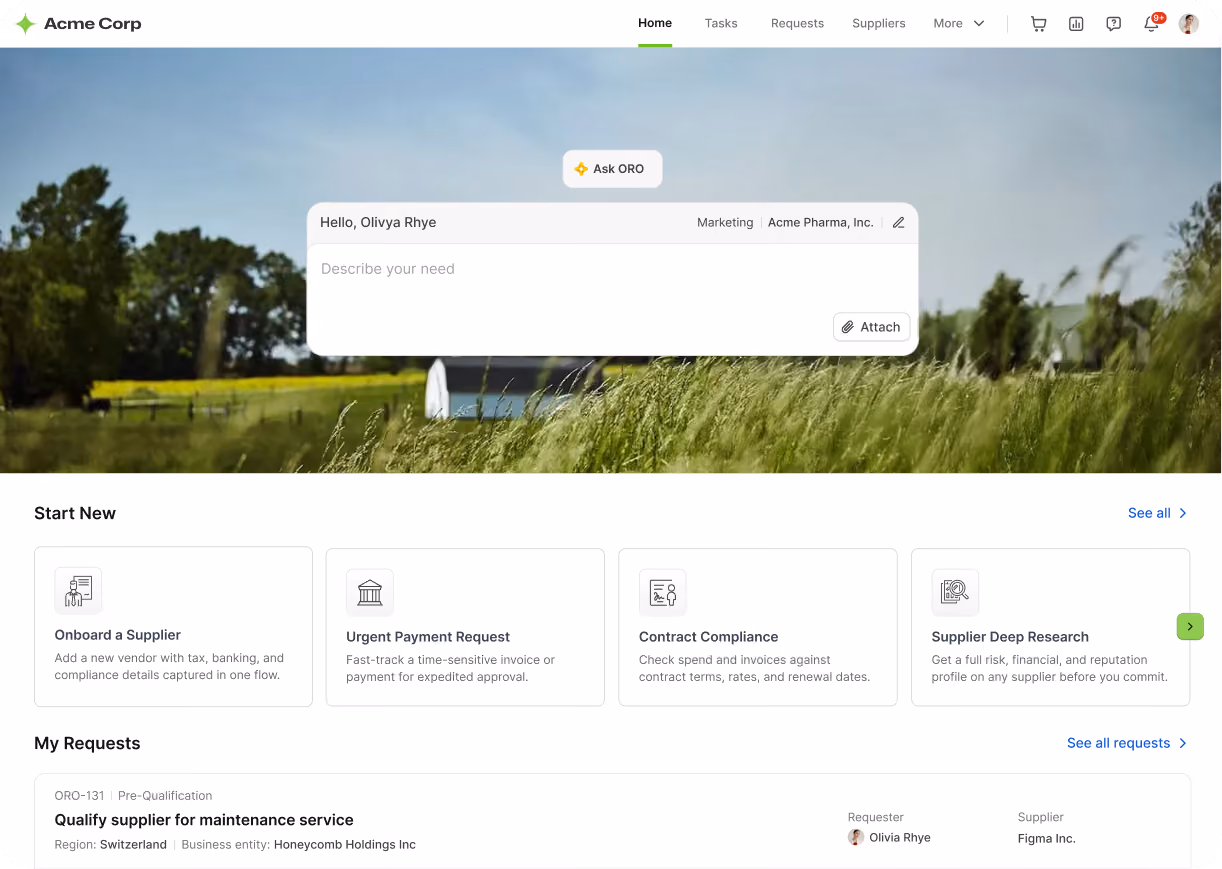
Task: Open the Contract Compliance card title
Action: (709, 637)
